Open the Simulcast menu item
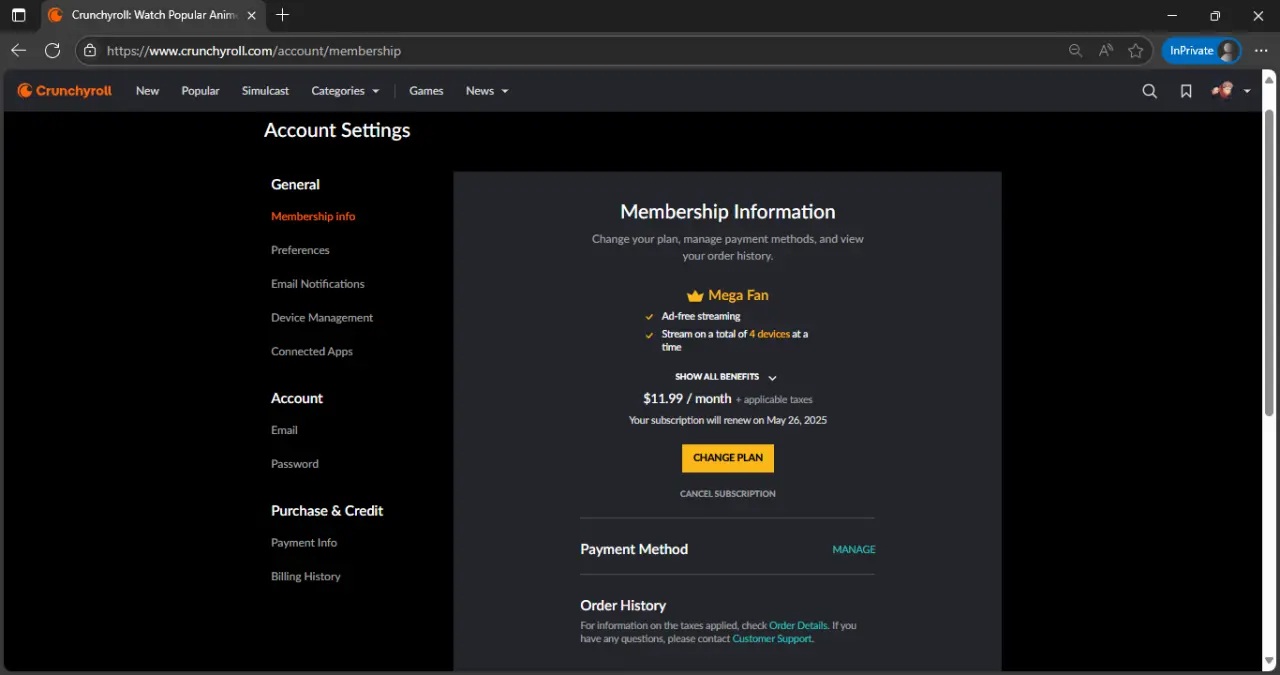This screenshot has width=1280, height=675. (x=265, y=91)
